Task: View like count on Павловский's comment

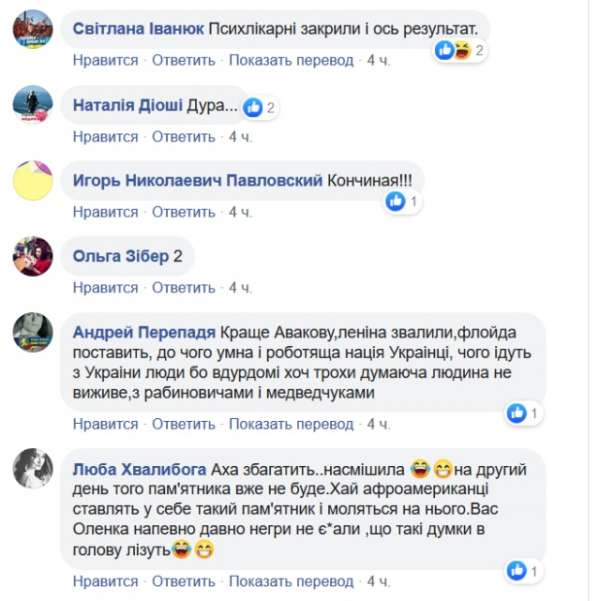Action: tap(402, 201)
